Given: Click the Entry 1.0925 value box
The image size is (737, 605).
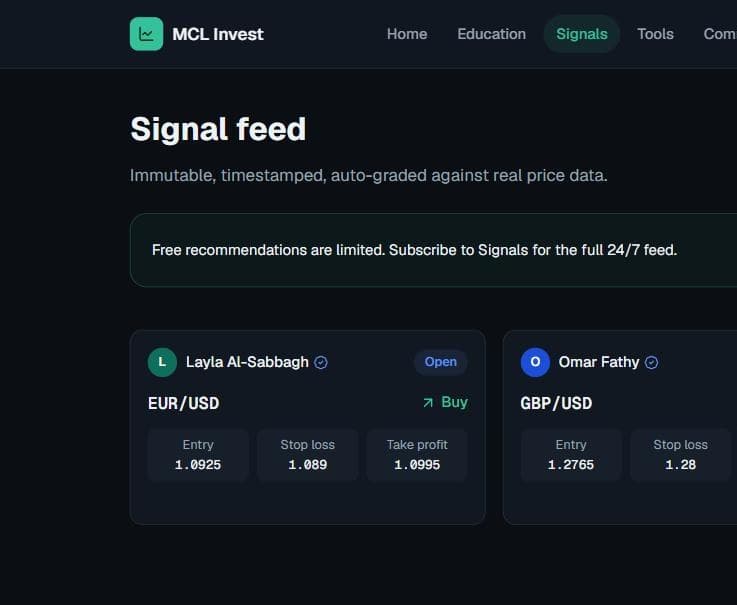Looking at the screenshot, I should (x=198, y=455).
